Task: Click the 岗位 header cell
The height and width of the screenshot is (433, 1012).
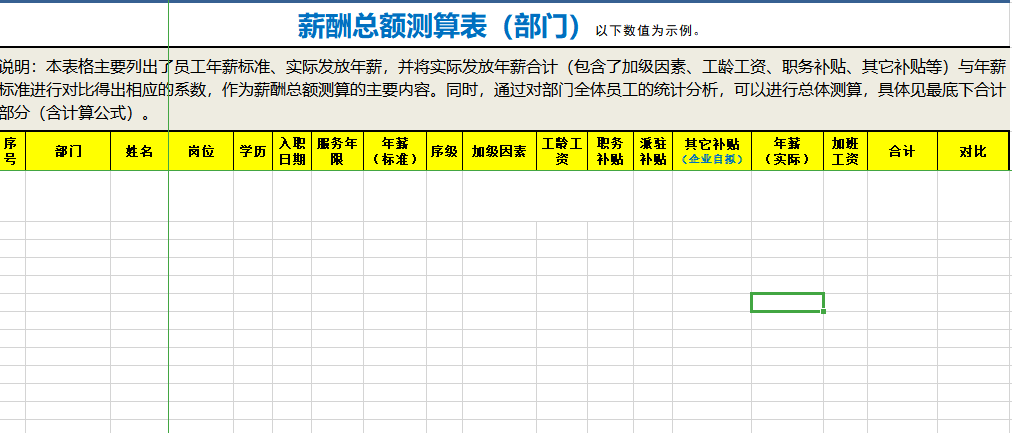Action: coord(201,151)
